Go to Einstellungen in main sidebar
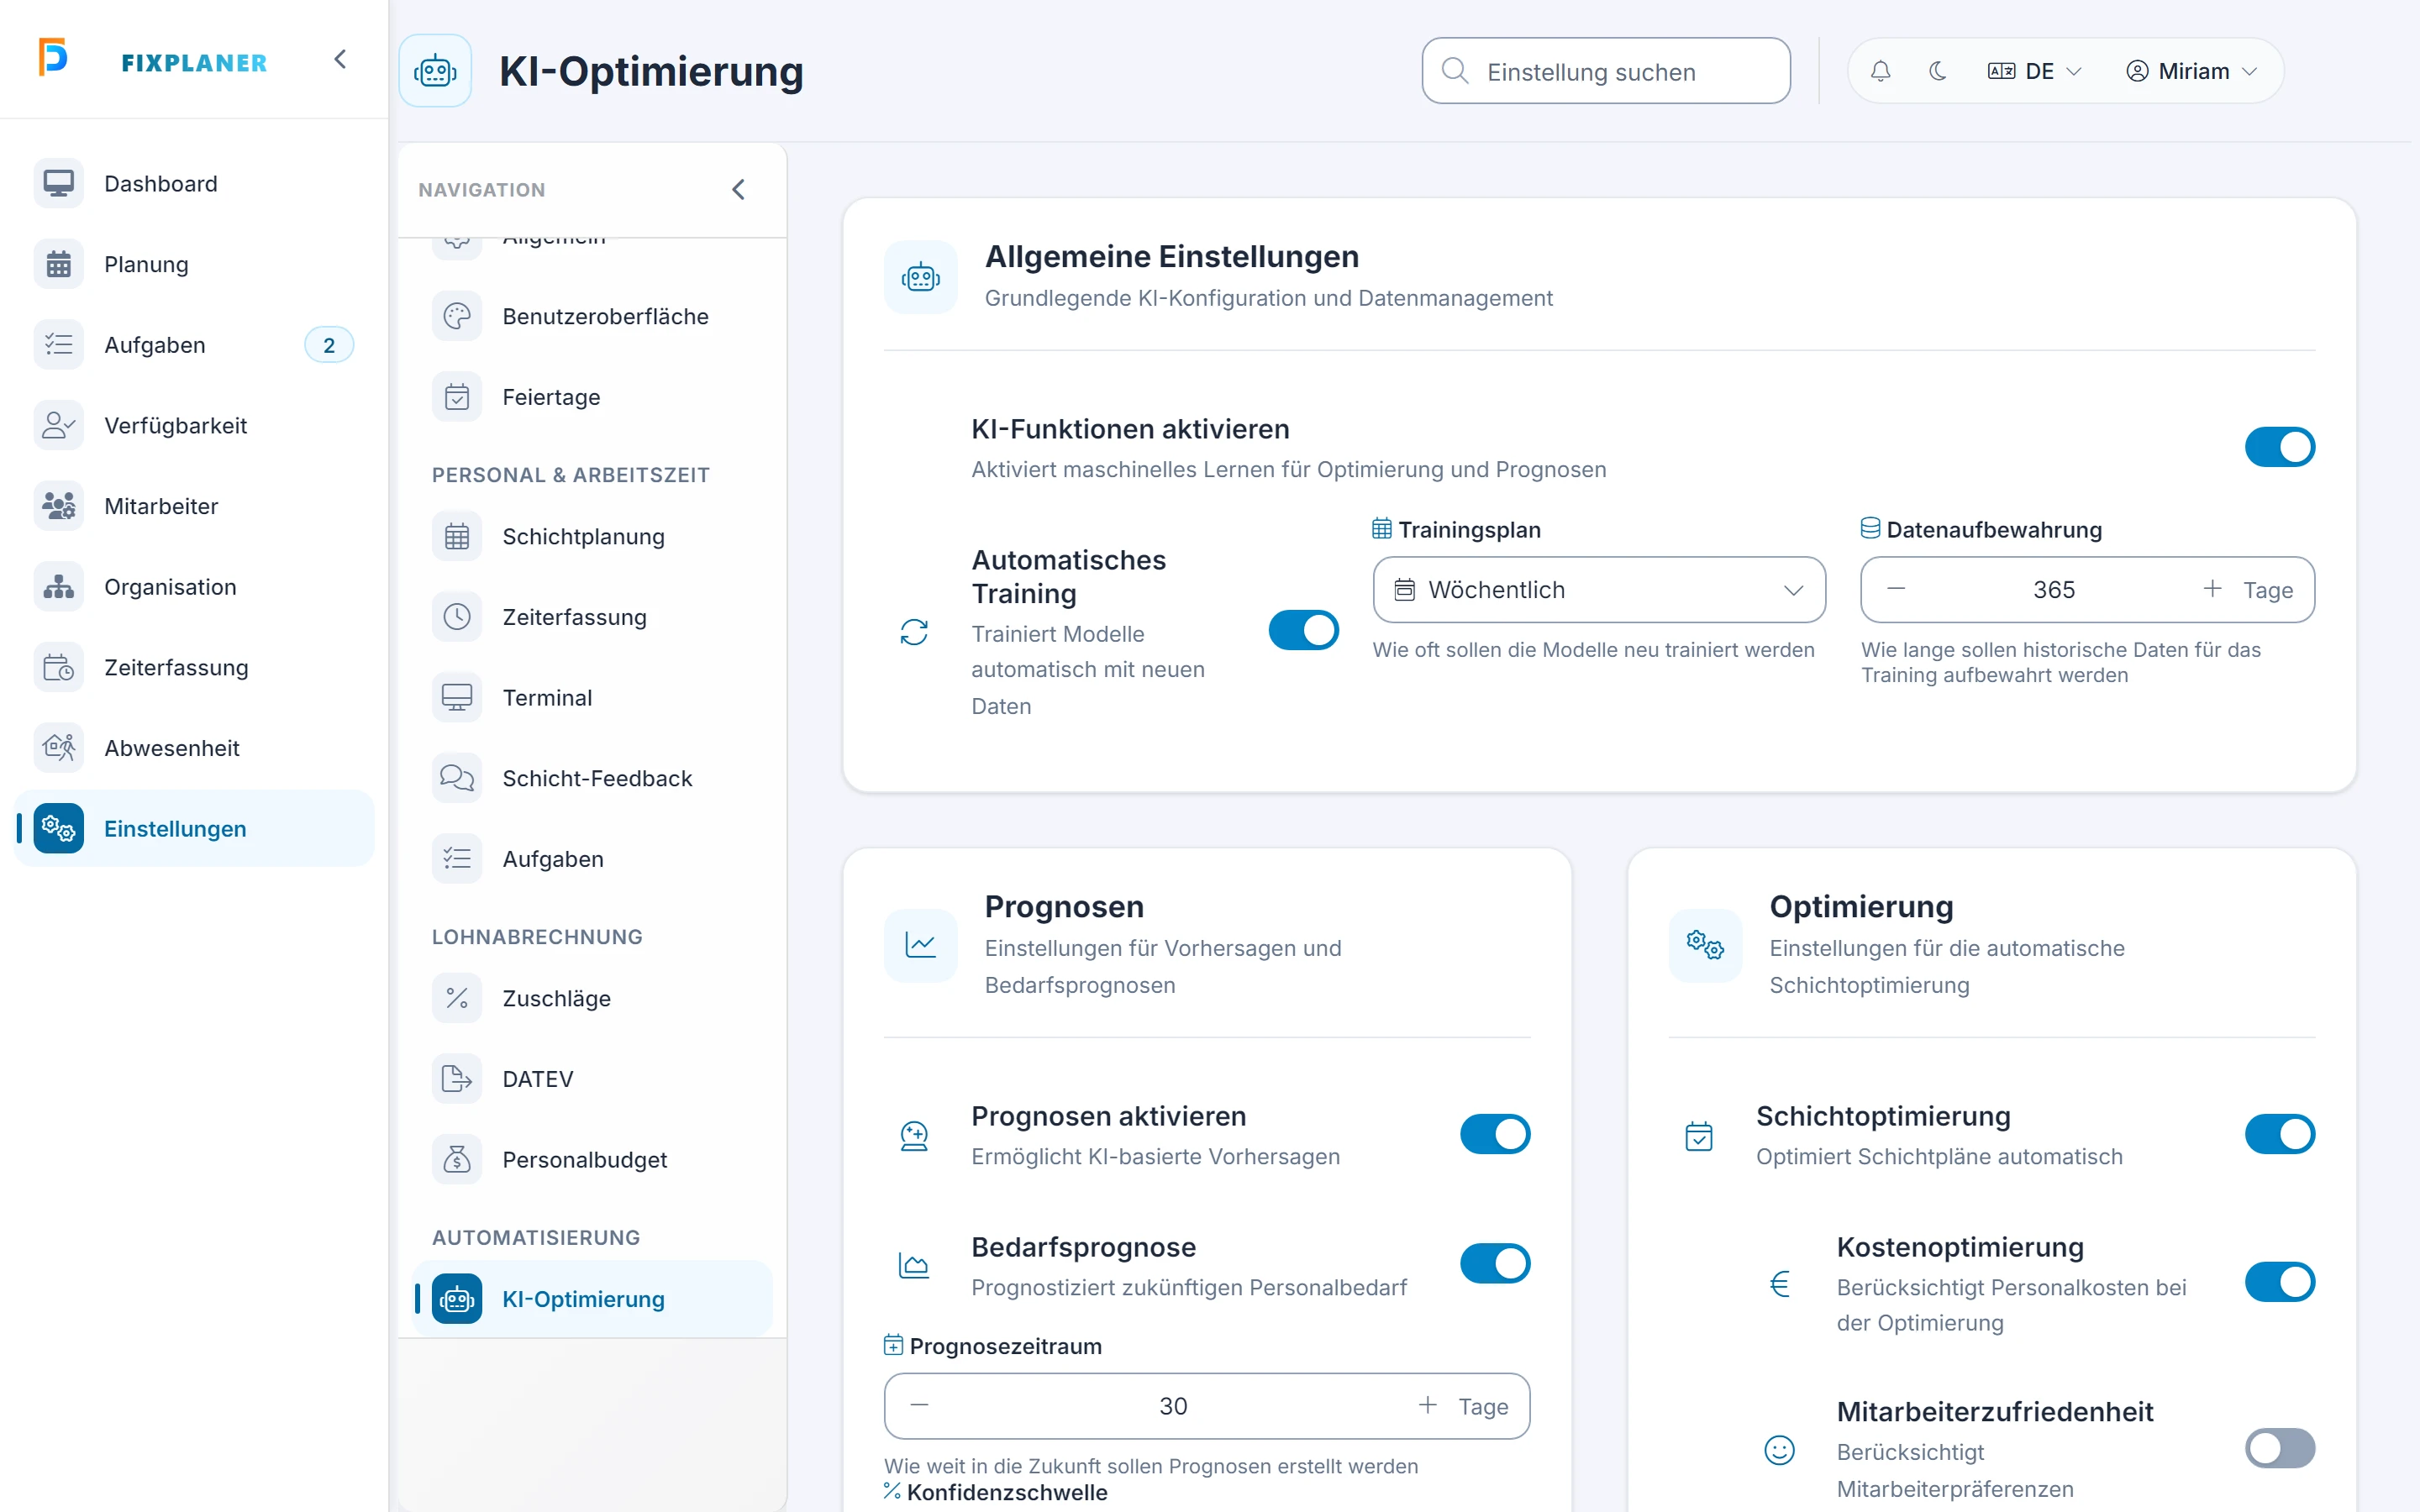This screenshot has height=1512, width=2420. [194, 829]
